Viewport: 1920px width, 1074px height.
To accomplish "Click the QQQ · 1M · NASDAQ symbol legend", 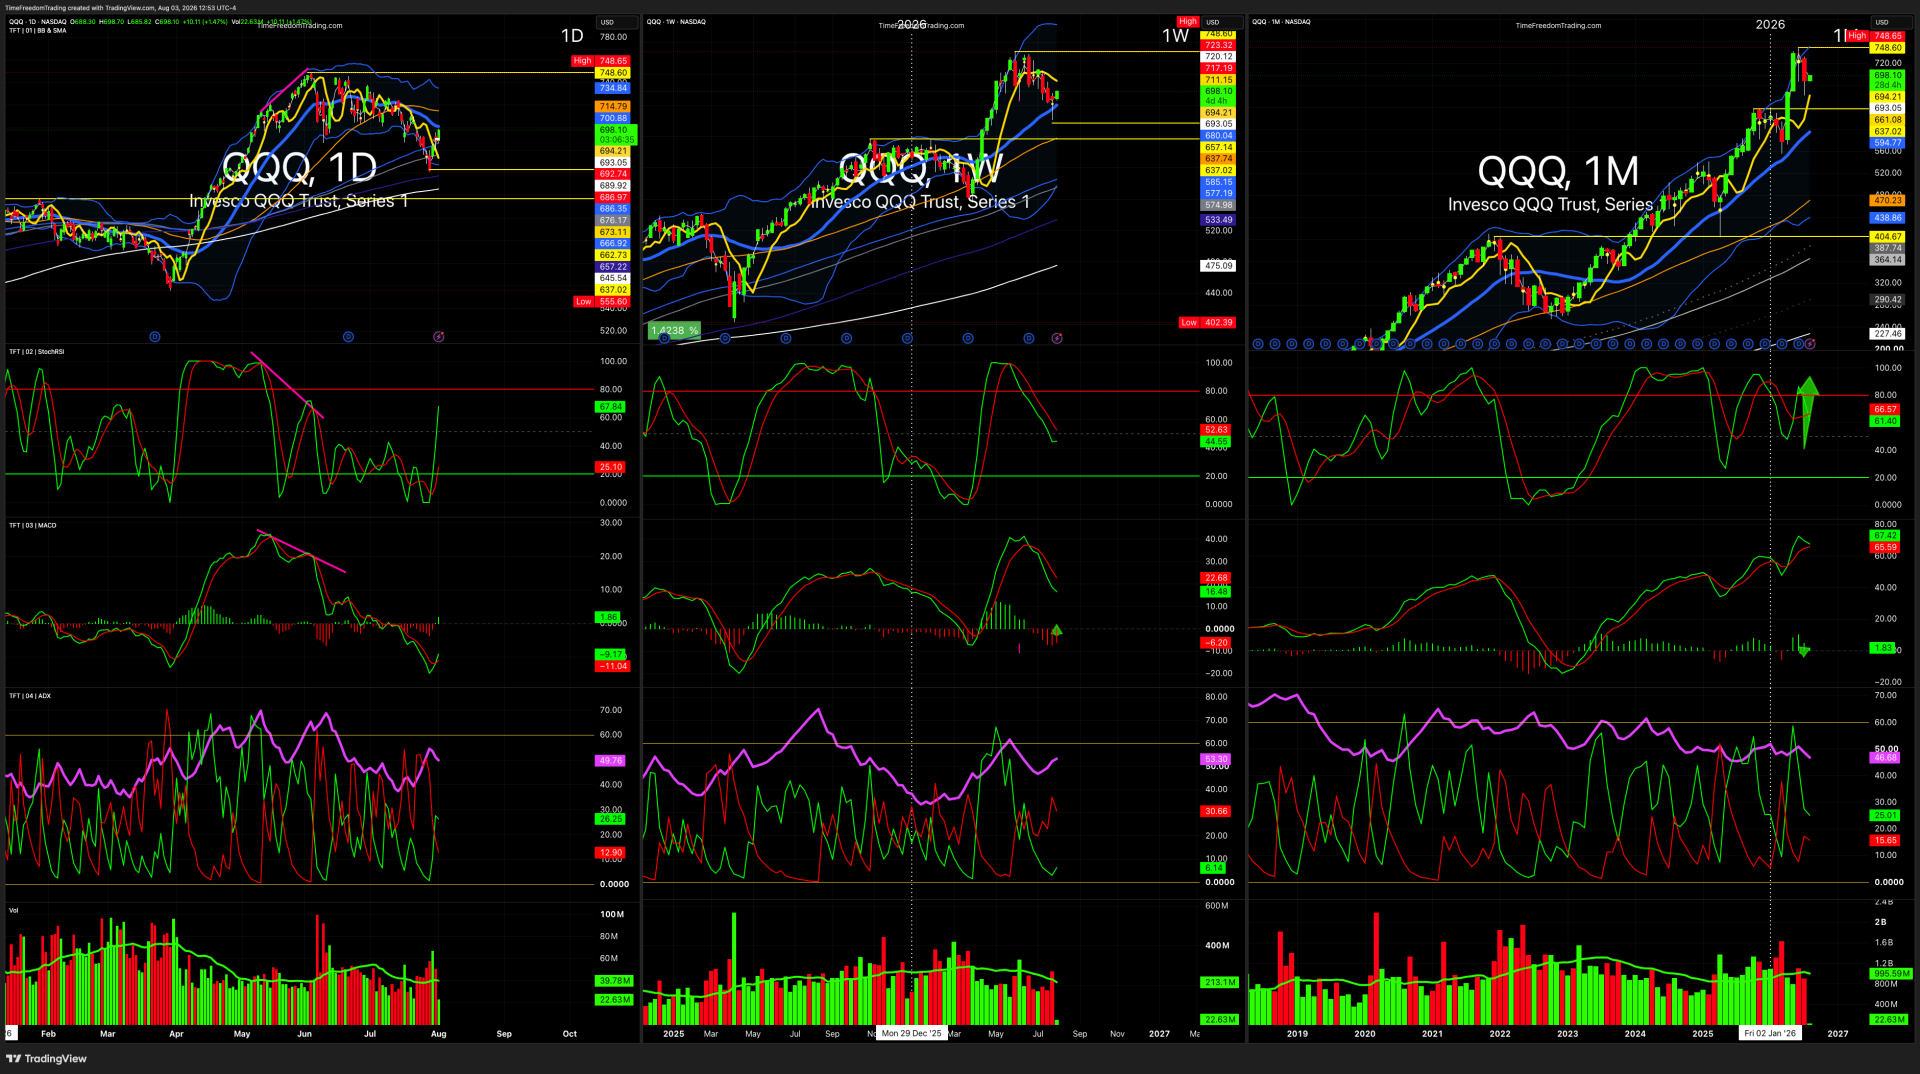I will pos(1281,21).
